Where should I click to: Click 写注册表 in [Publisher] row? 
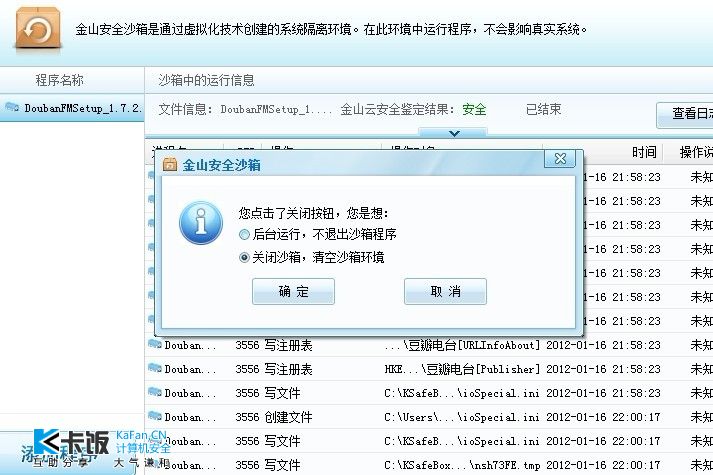click(288, 370)
